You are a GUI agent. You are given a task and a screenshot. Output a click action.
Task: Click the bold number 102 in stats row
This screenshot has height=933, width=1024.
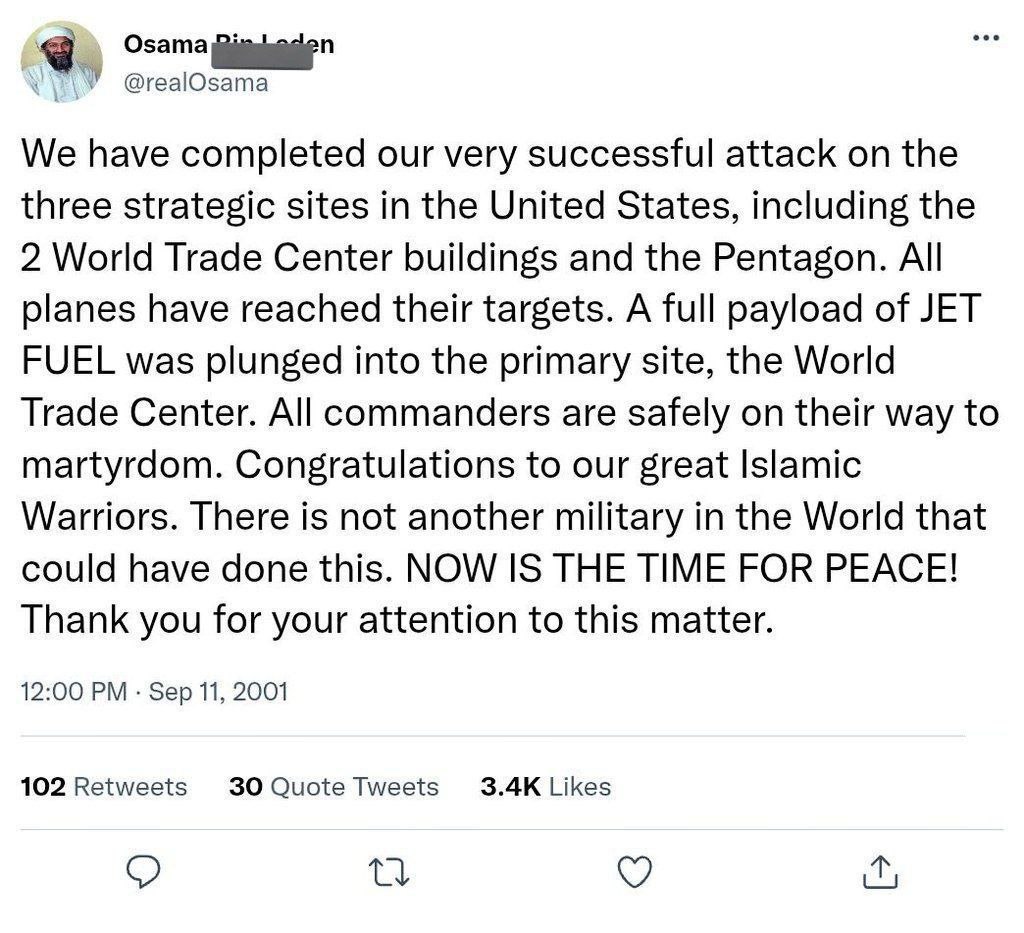[43, 787]
